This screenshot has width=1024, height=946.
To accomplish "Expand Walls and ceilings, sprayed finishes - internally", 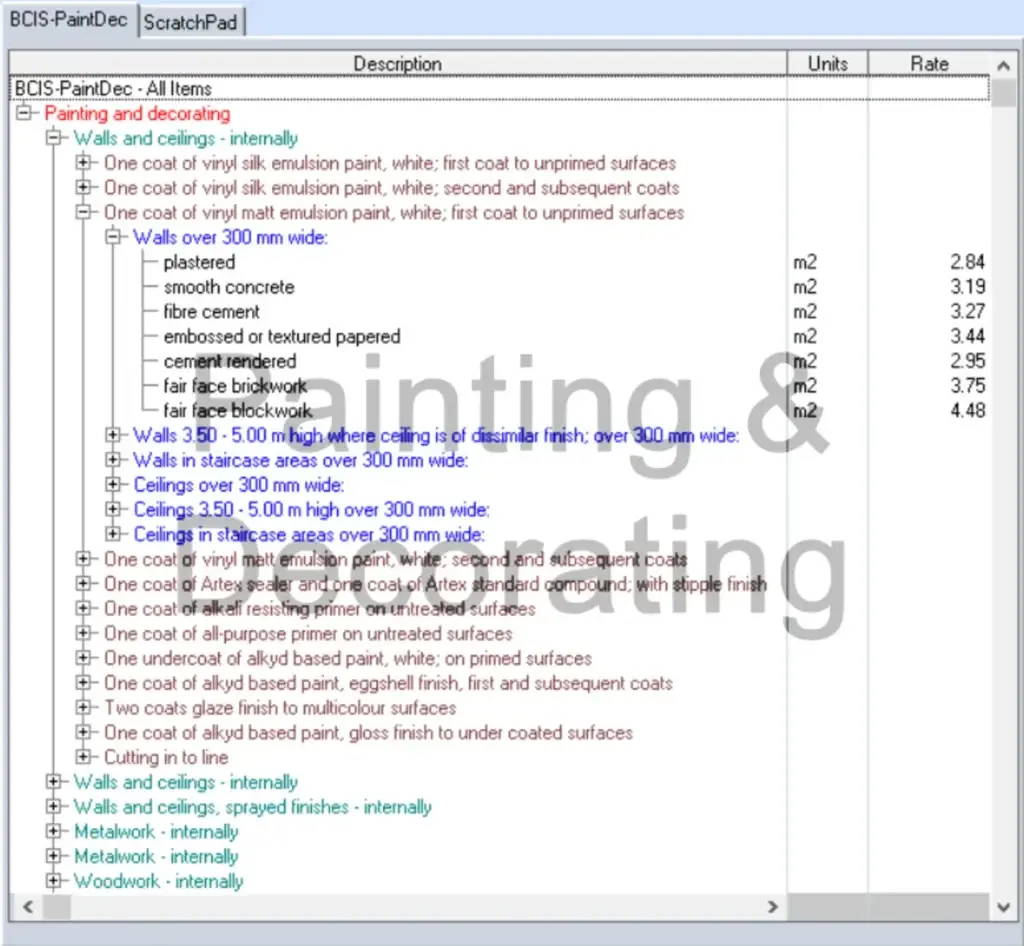I will pyautogui.click(x=54, y=806).
